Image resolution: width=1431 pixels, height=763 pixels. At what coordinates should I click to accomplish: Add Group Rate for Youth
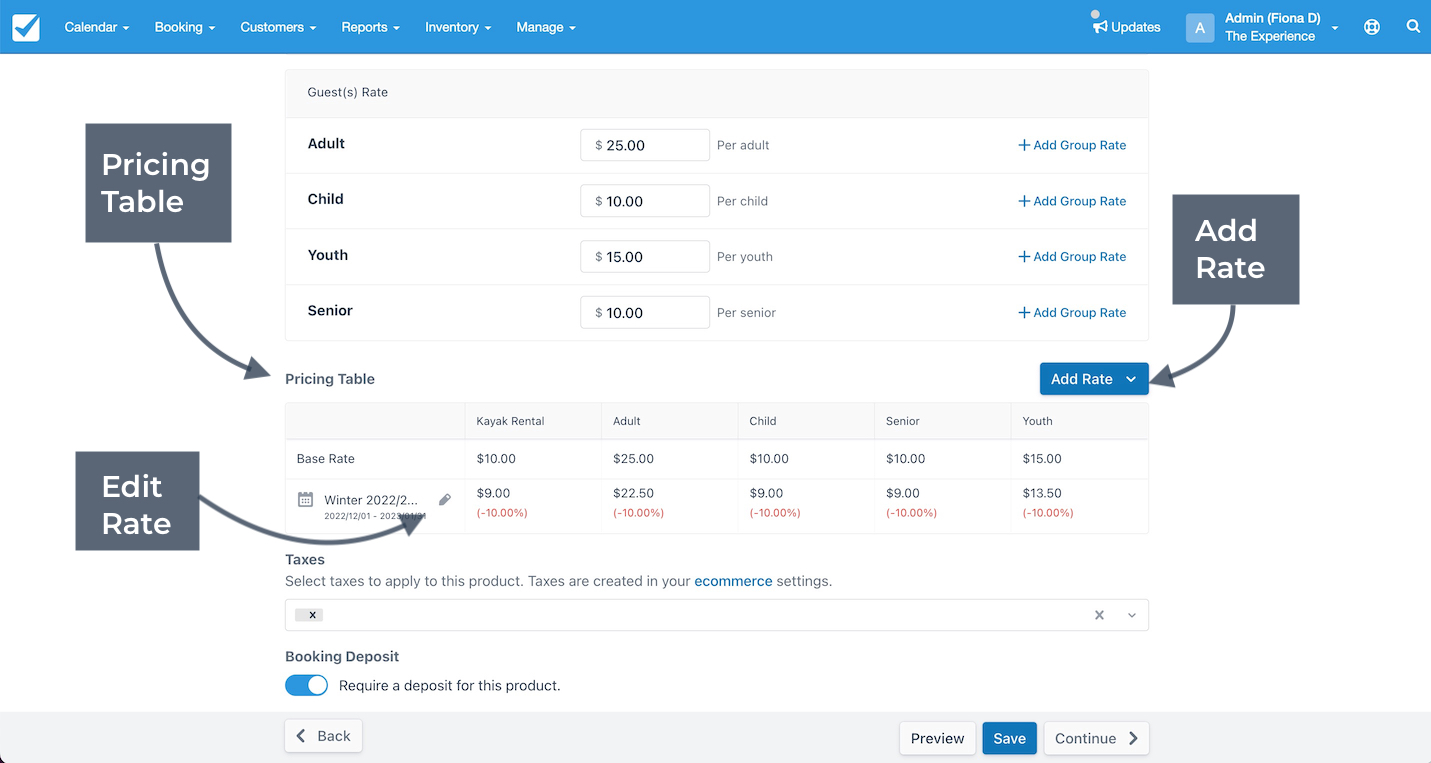(1072, 257)
